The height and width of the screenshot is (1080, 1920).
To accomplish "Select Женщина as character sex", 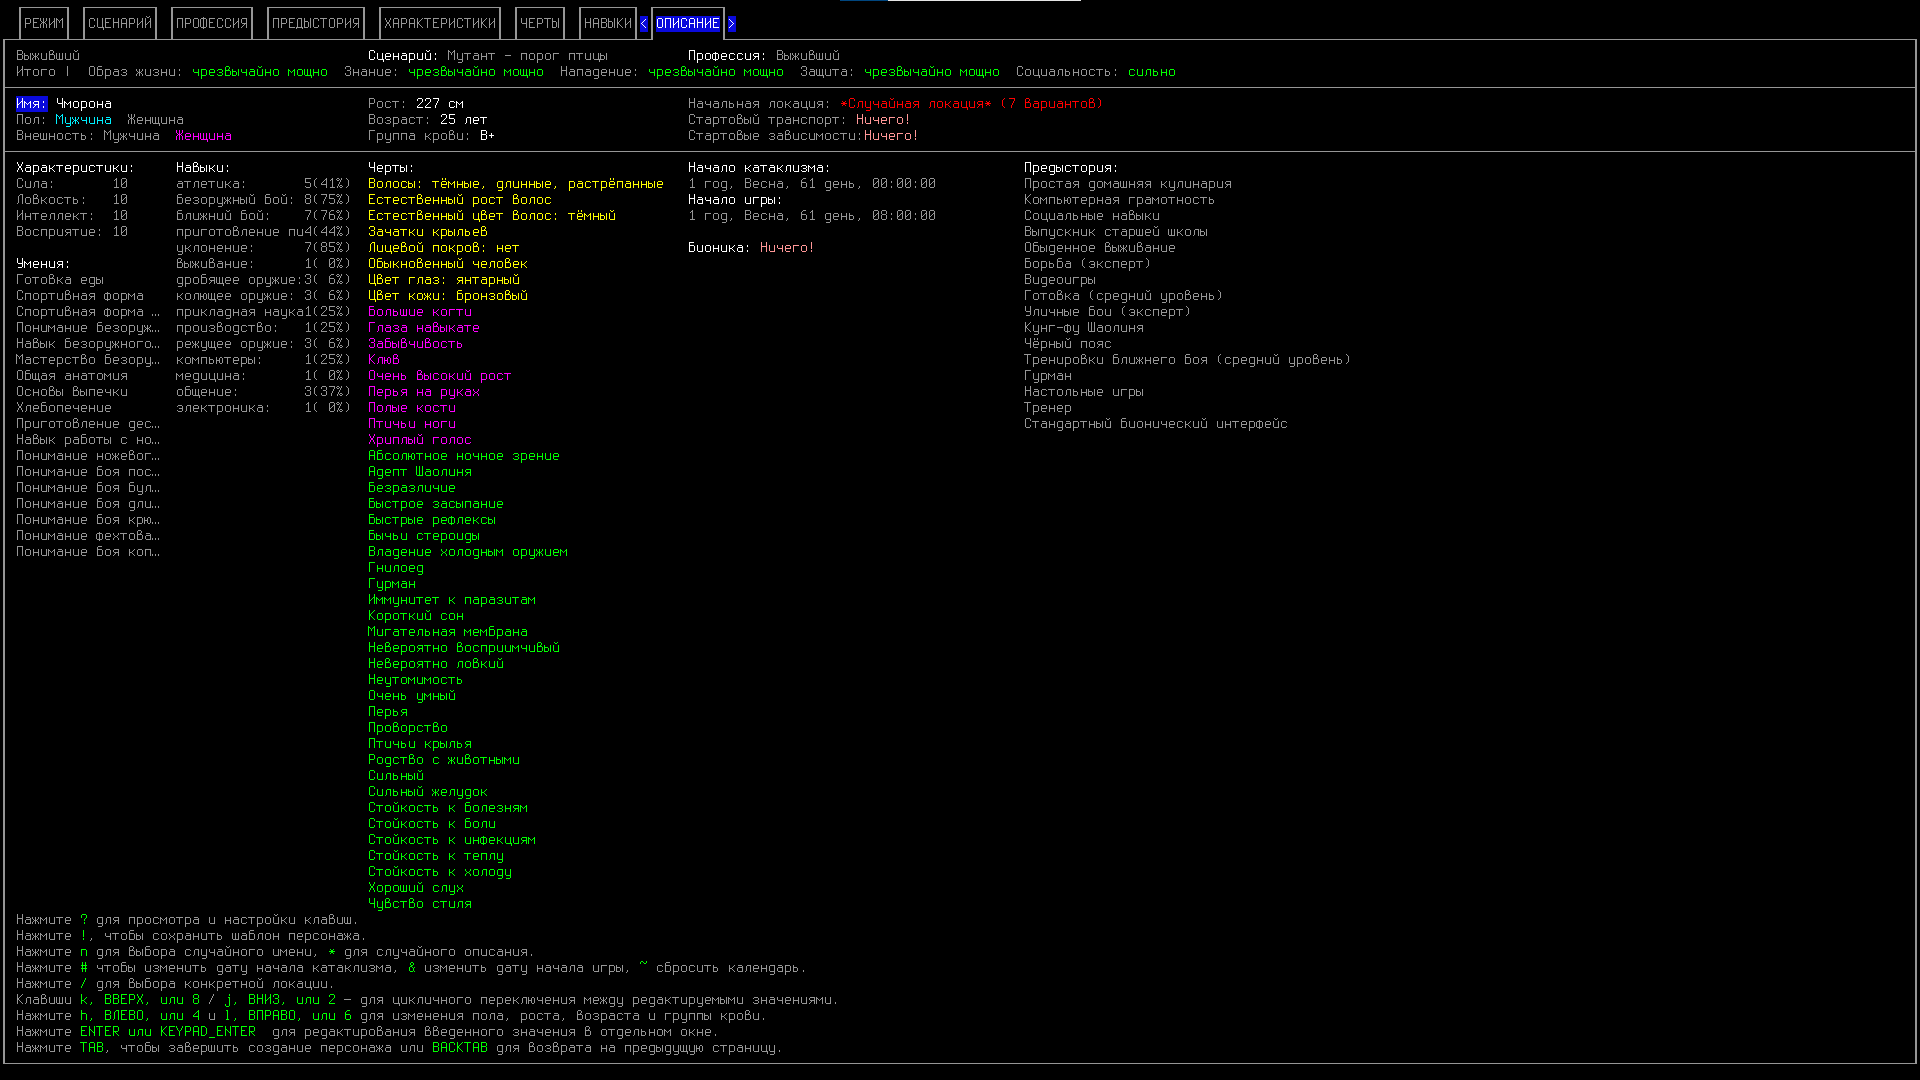I will coord(155,120).
